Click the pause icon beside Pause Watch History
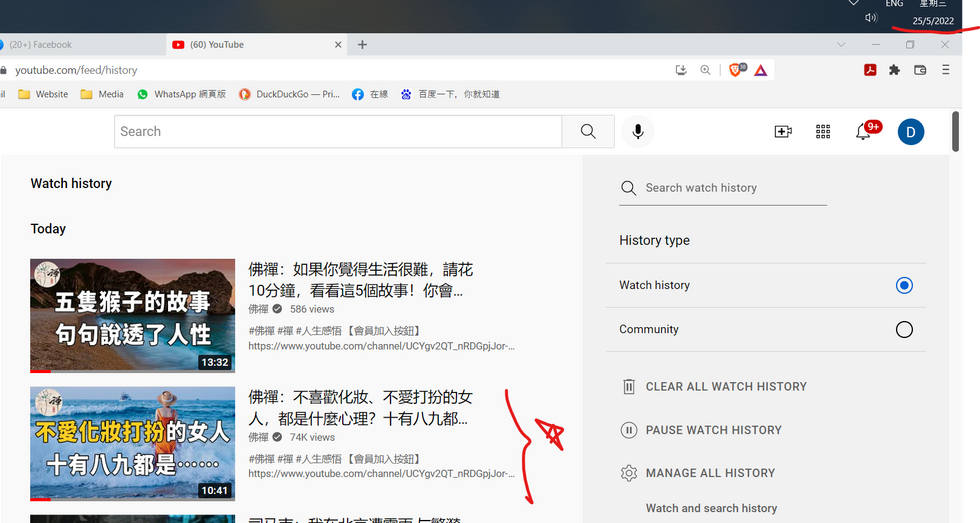 coord(629,430)
